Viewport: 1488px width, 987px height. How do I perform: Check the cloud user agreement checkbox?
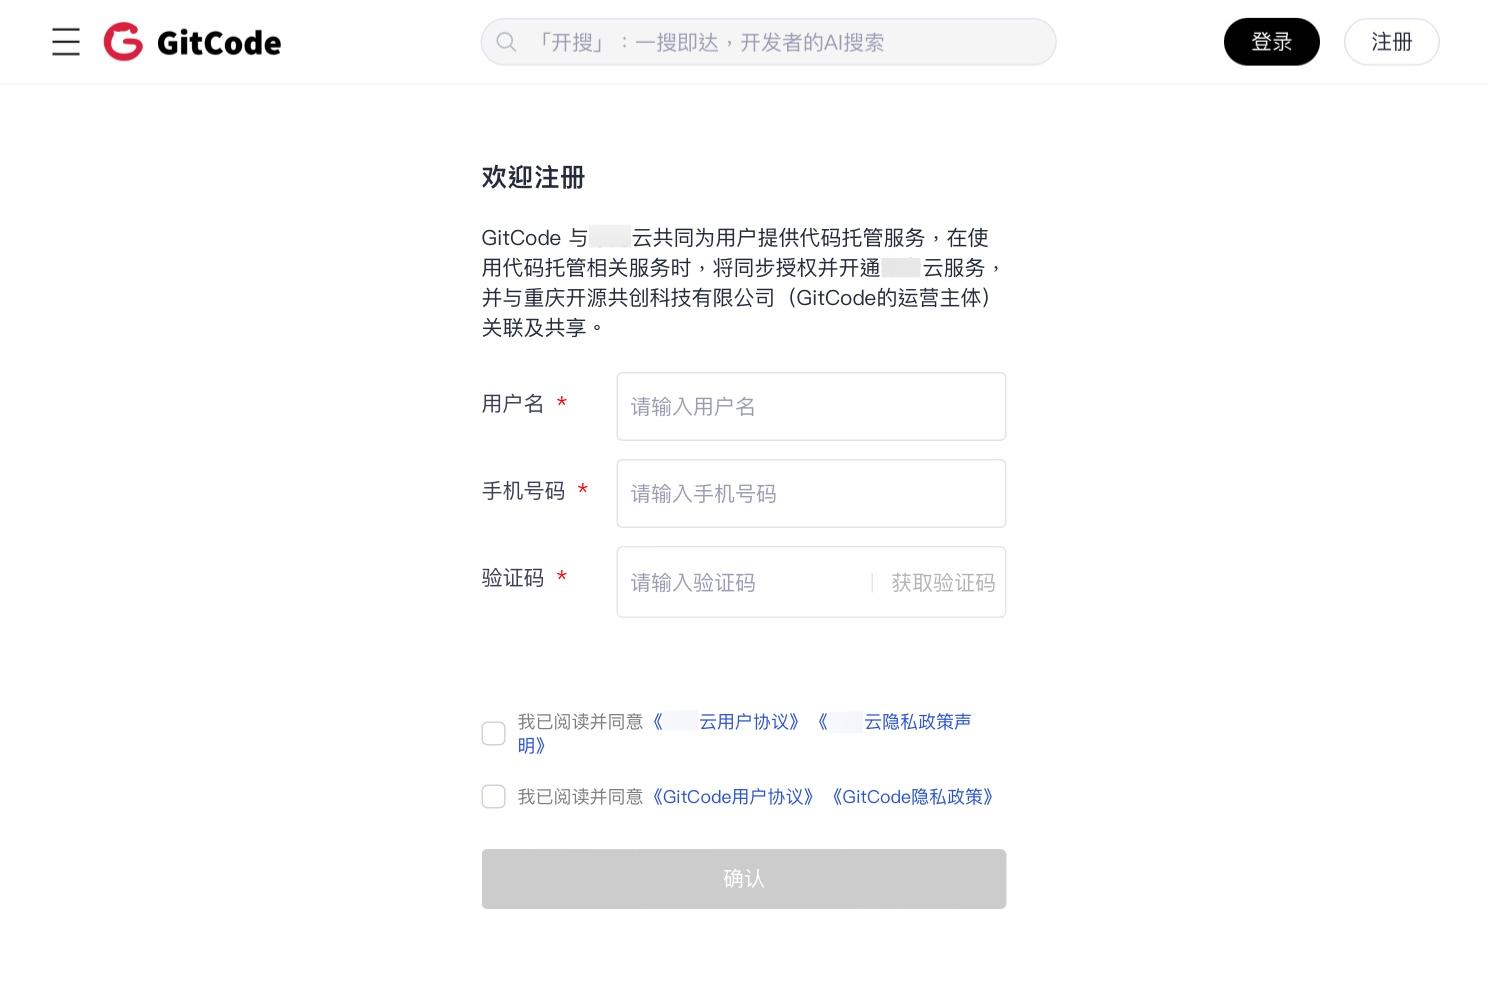[x=493, y=733]
